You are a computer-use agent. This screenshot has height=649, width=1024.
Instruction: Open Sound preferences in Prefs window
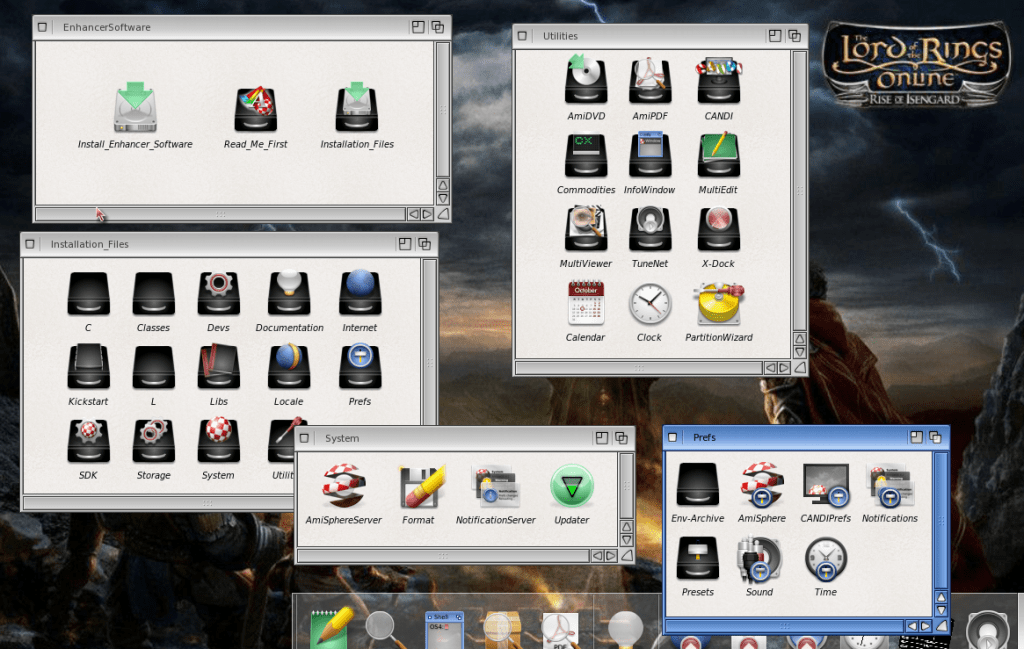[759, 559]
